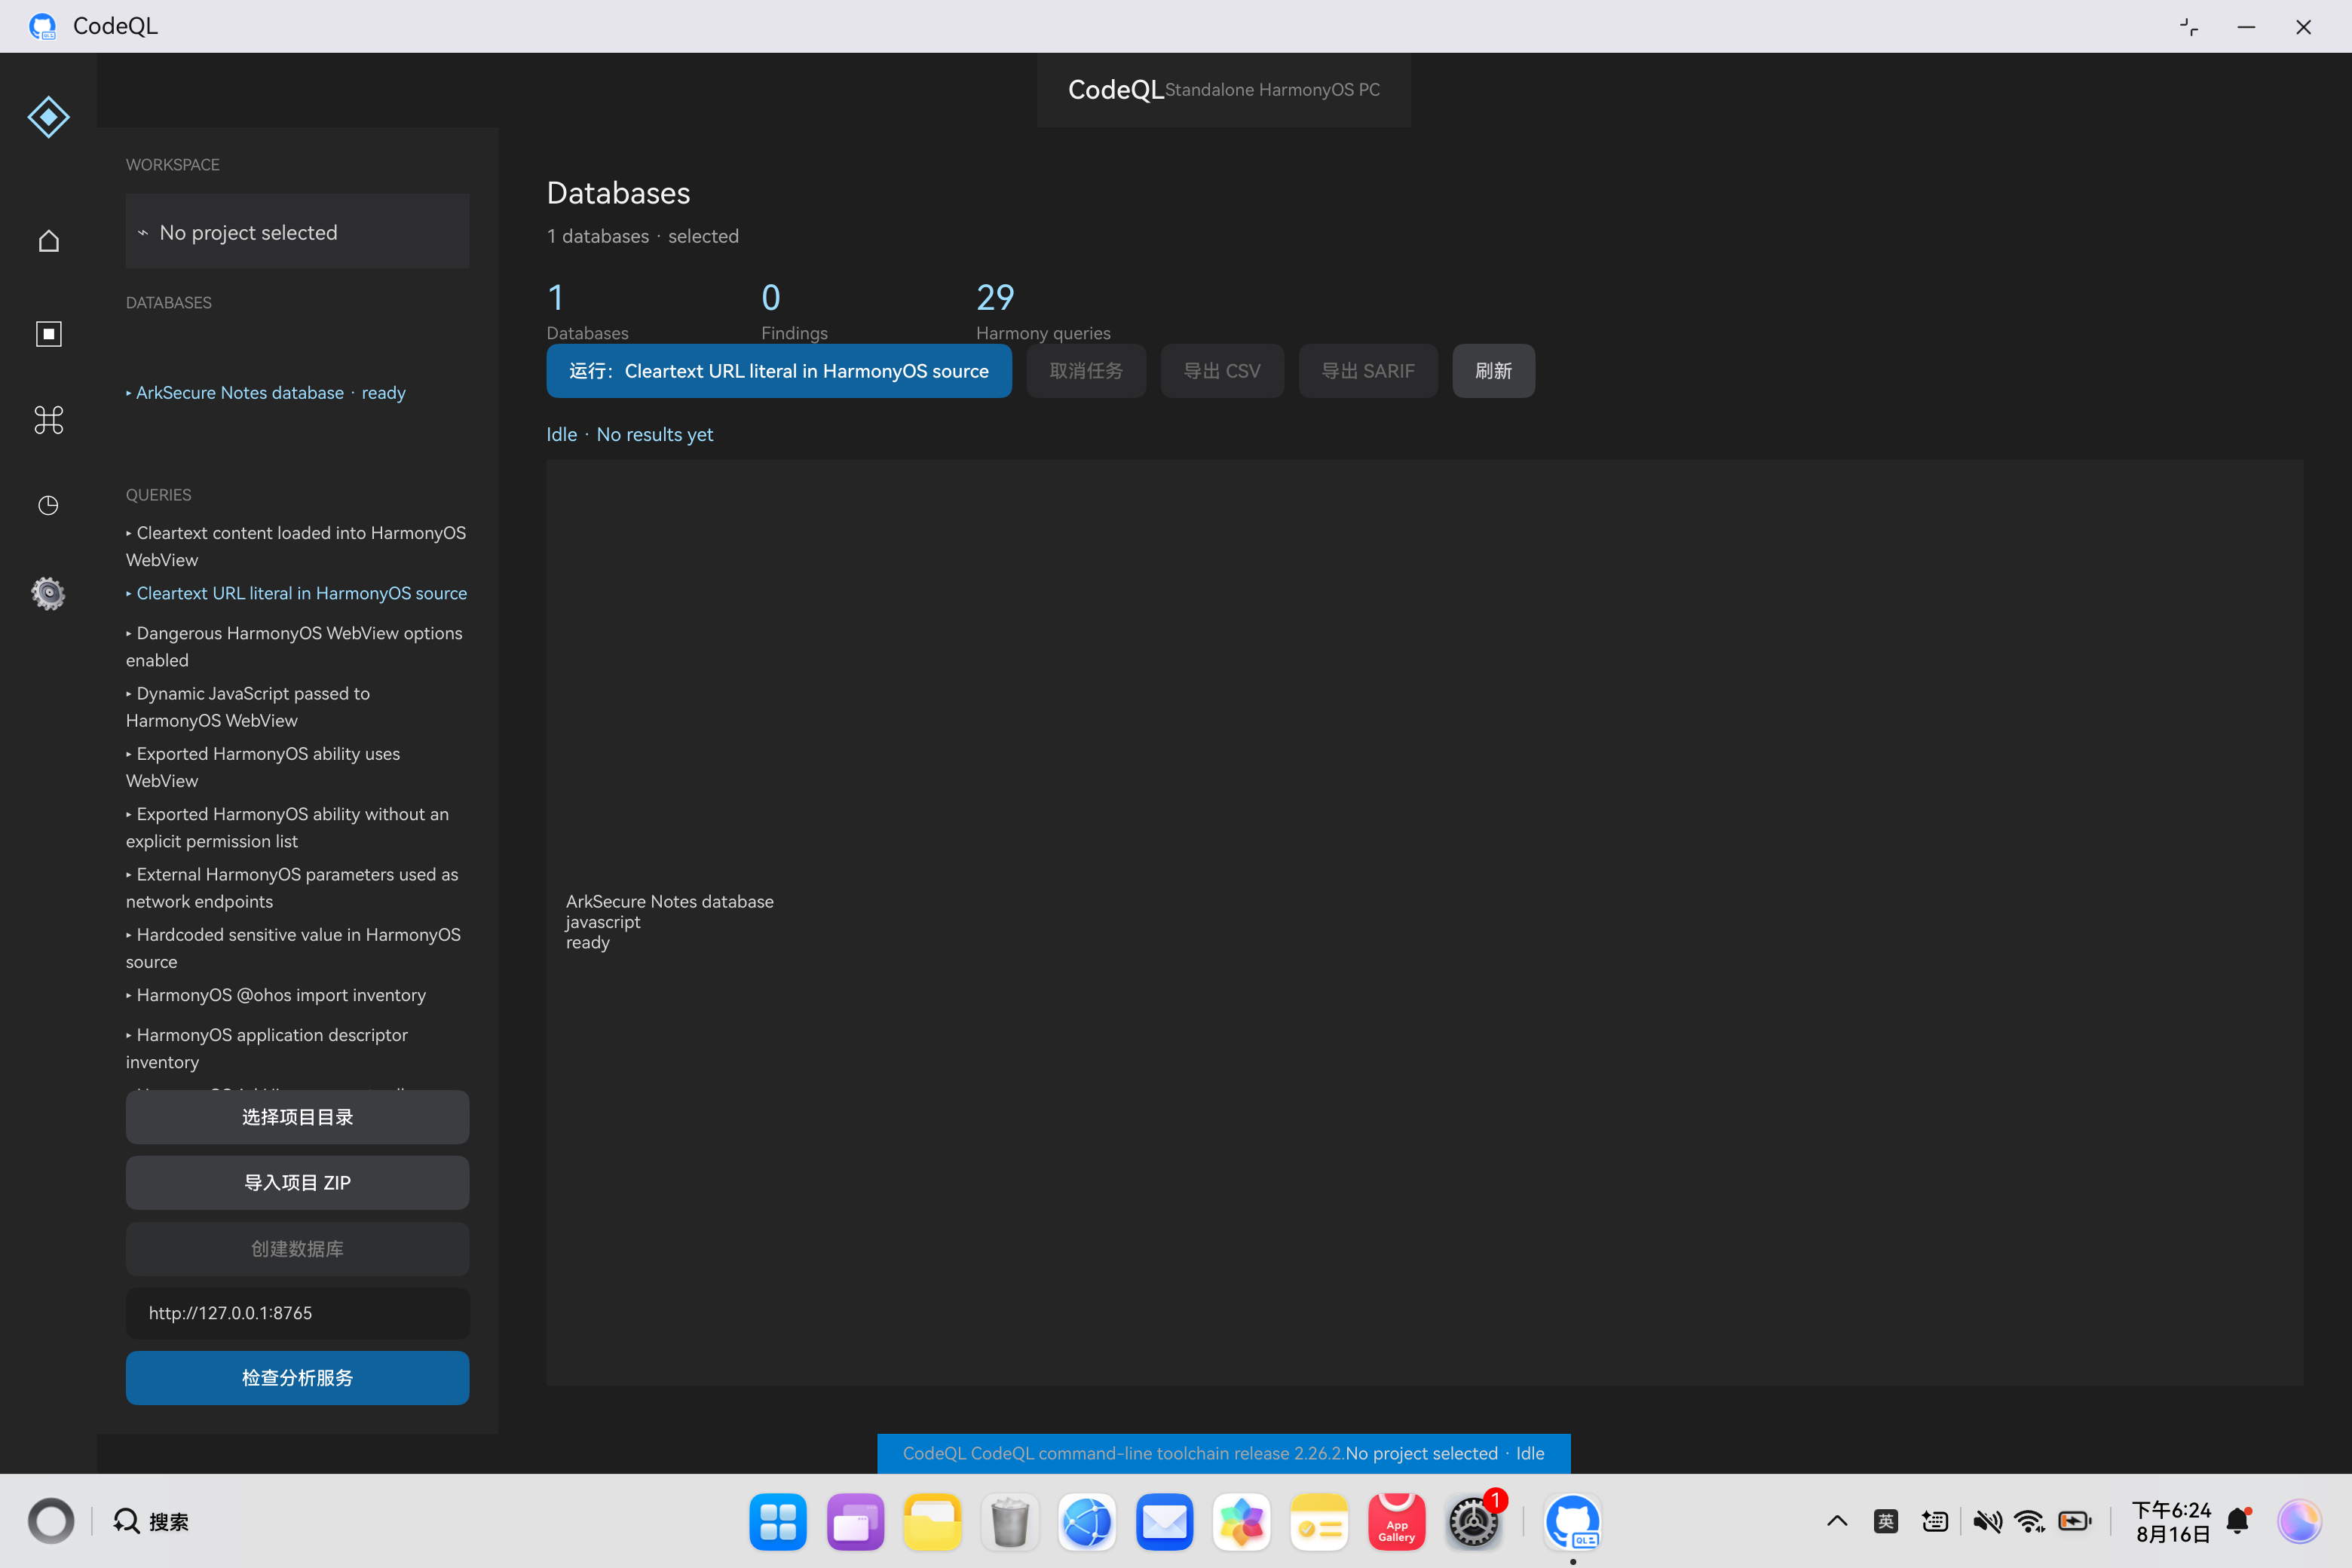The width and height of the screenshot is (2352, 1568).
Task: Open system Settings with the badge in the dock
Action: [x=1474, y=1522]
